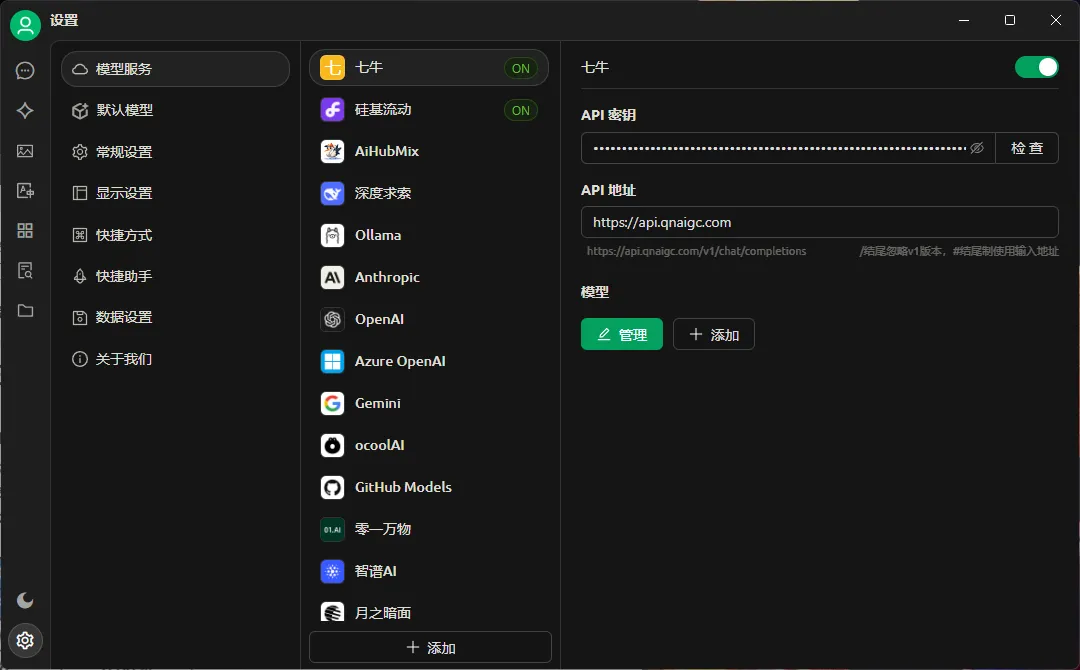Image resolution: width=1080 pixels, height=670 pixels.
Task: Select the 零一万物 provider
Action: coord(429,530)
